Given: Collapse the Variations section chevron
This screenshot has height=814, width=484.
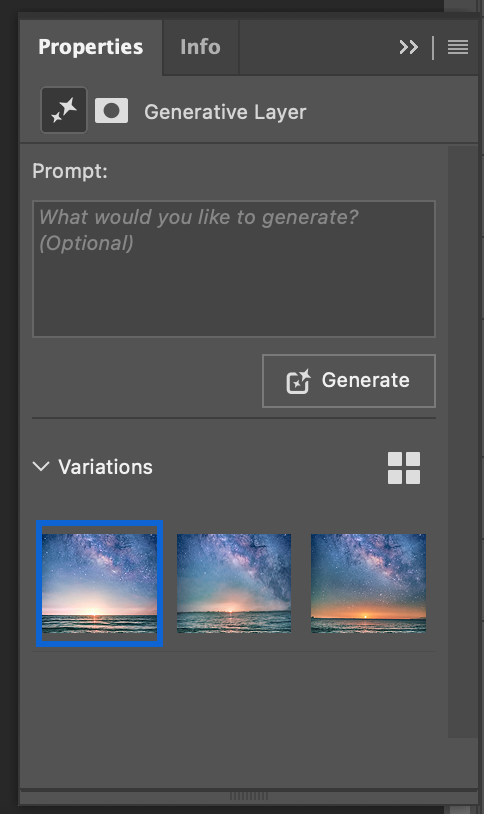Looking at the screenshot, I should tap(41, 466).
